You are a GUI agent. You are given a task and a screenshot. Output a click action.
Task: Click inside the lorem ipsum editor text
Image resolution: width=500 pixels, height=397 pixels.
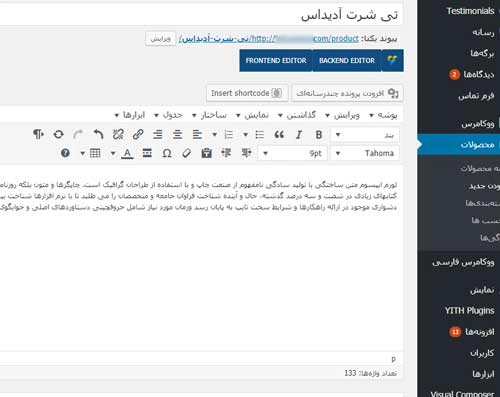tap(198, 196)
